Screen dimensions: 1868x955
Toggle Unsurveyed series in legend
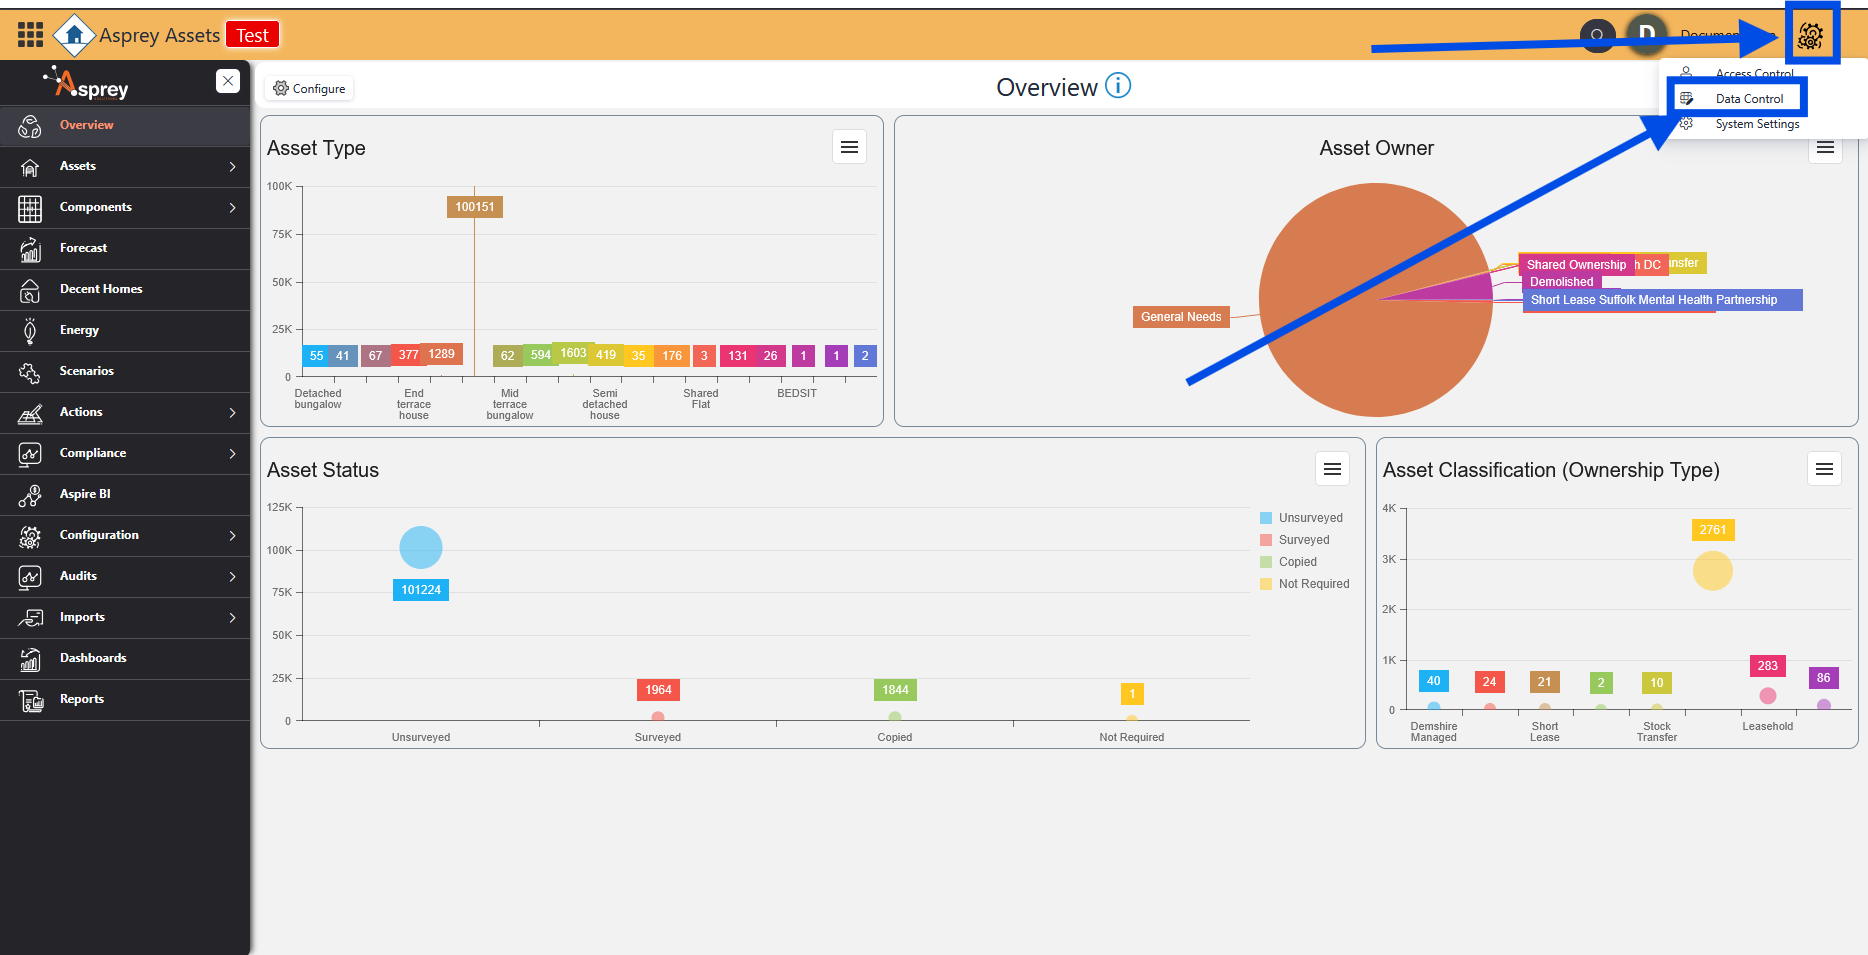1301,518
